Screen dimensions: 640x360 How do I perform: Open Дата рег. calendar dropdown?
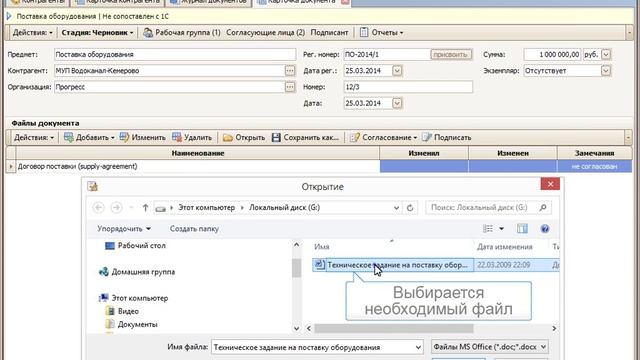point(397,71)
